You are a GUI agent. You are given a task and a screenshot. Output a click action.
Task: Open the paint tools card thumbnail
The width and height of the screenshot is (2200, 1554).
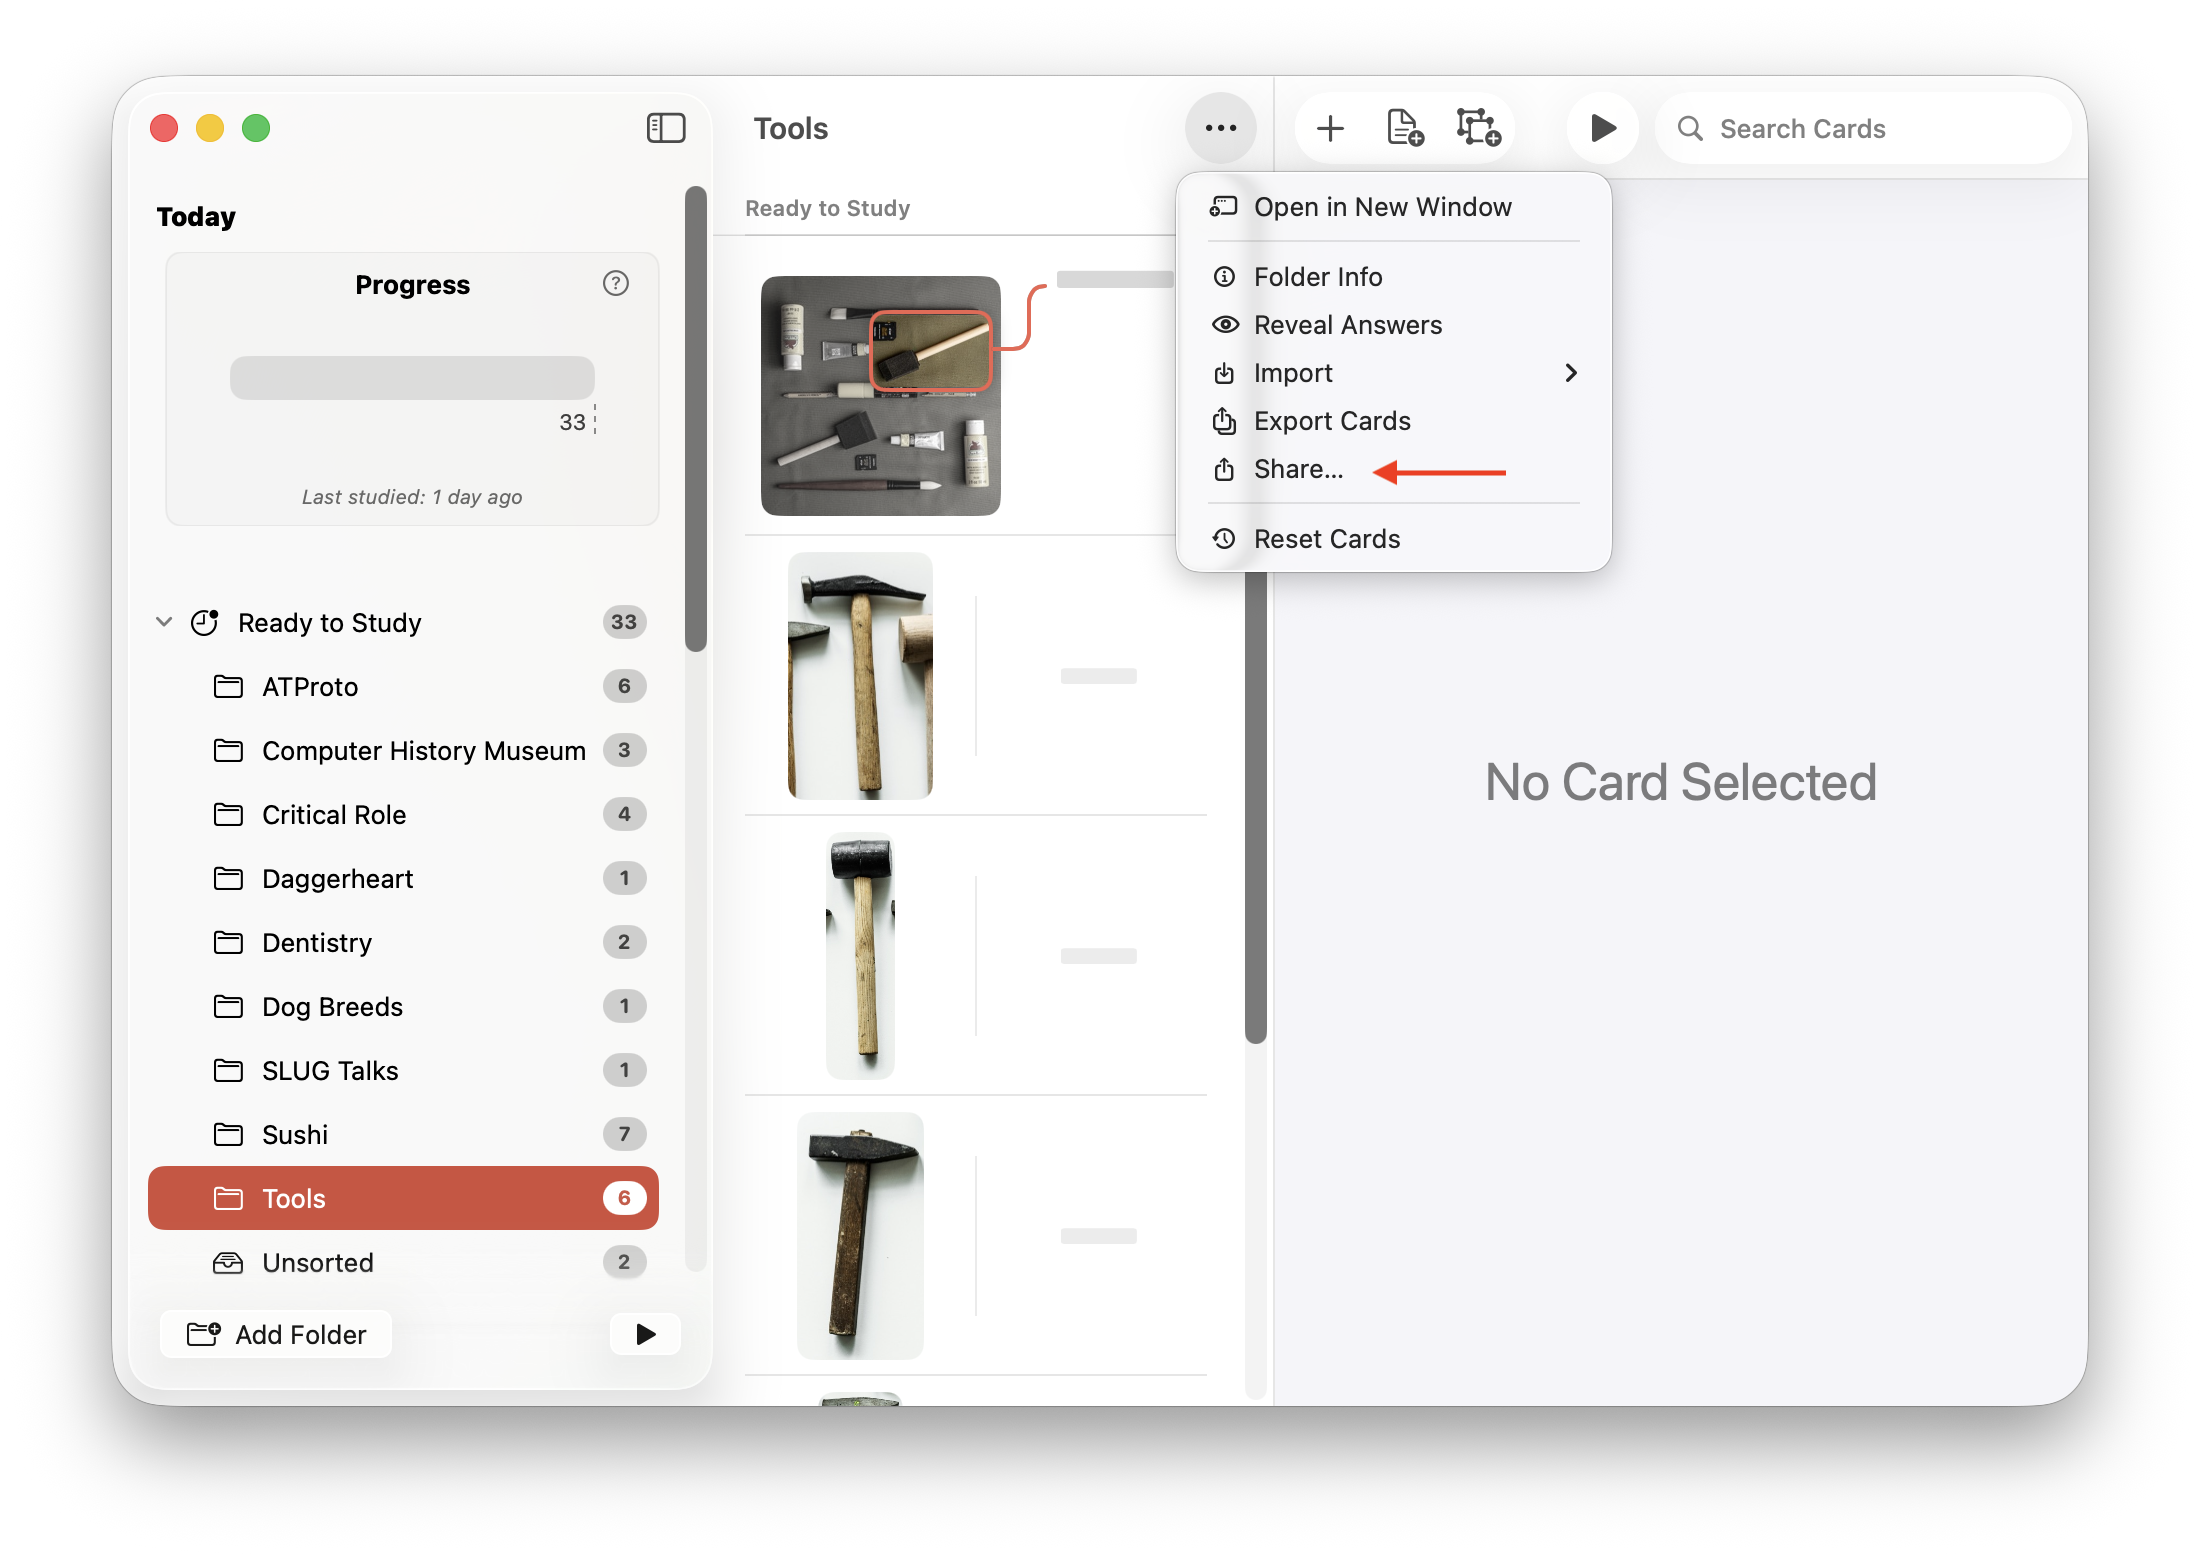click(880, 396)
